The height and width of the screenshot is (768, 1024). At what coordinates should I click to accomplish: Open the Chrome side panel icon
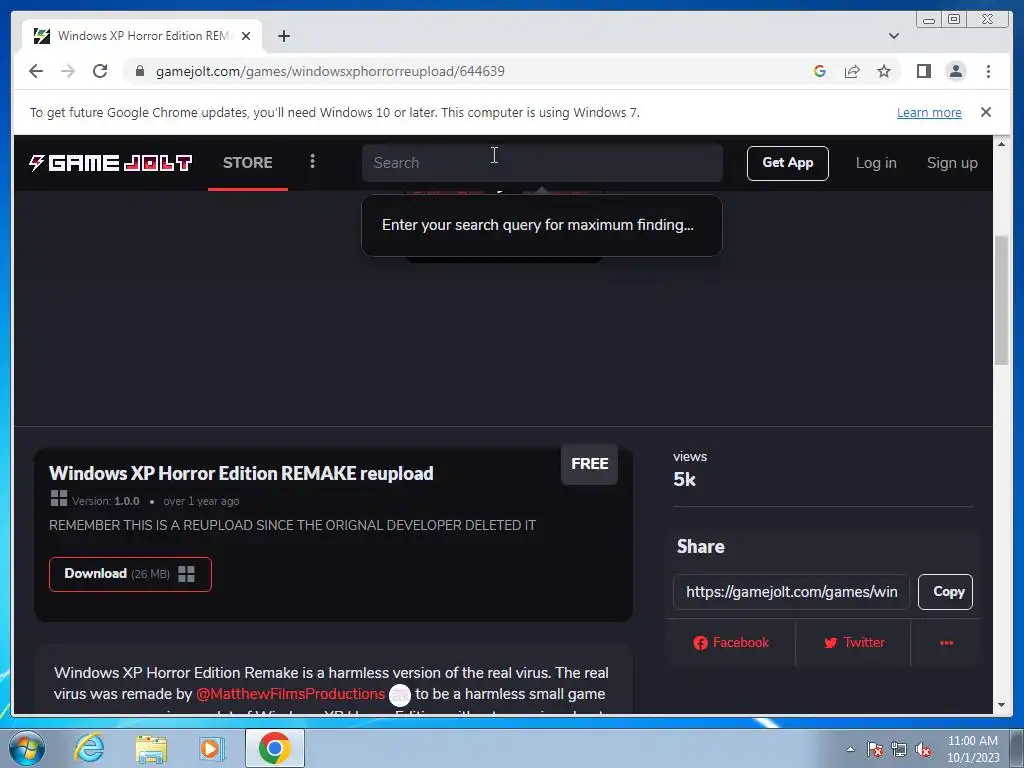[923, 71]
